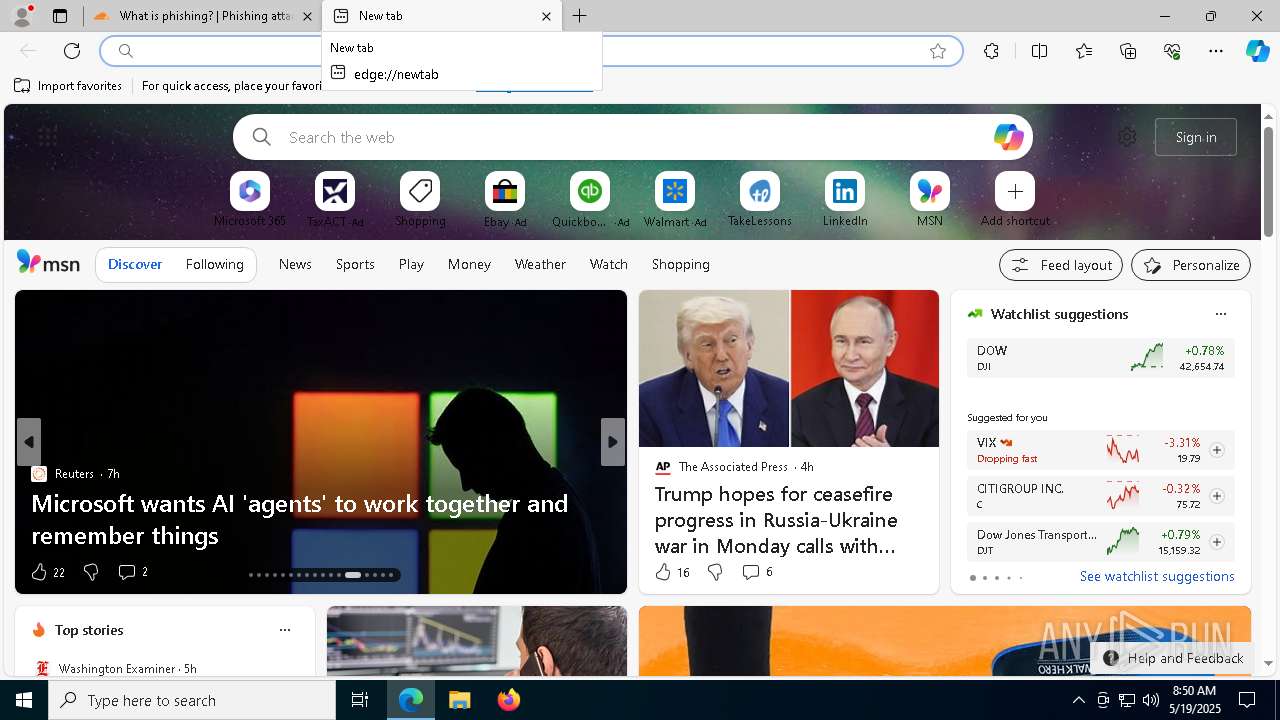Open See watchlist suggestions link
The height and width of the screenshot is (720, 1280).
(x=1157, y=576)
